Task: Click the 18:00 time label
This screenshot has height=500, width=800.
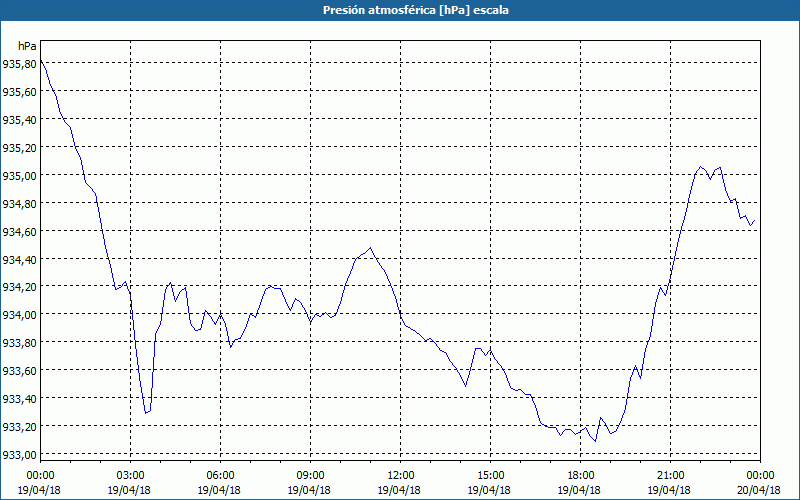Action: coord(581,476)
